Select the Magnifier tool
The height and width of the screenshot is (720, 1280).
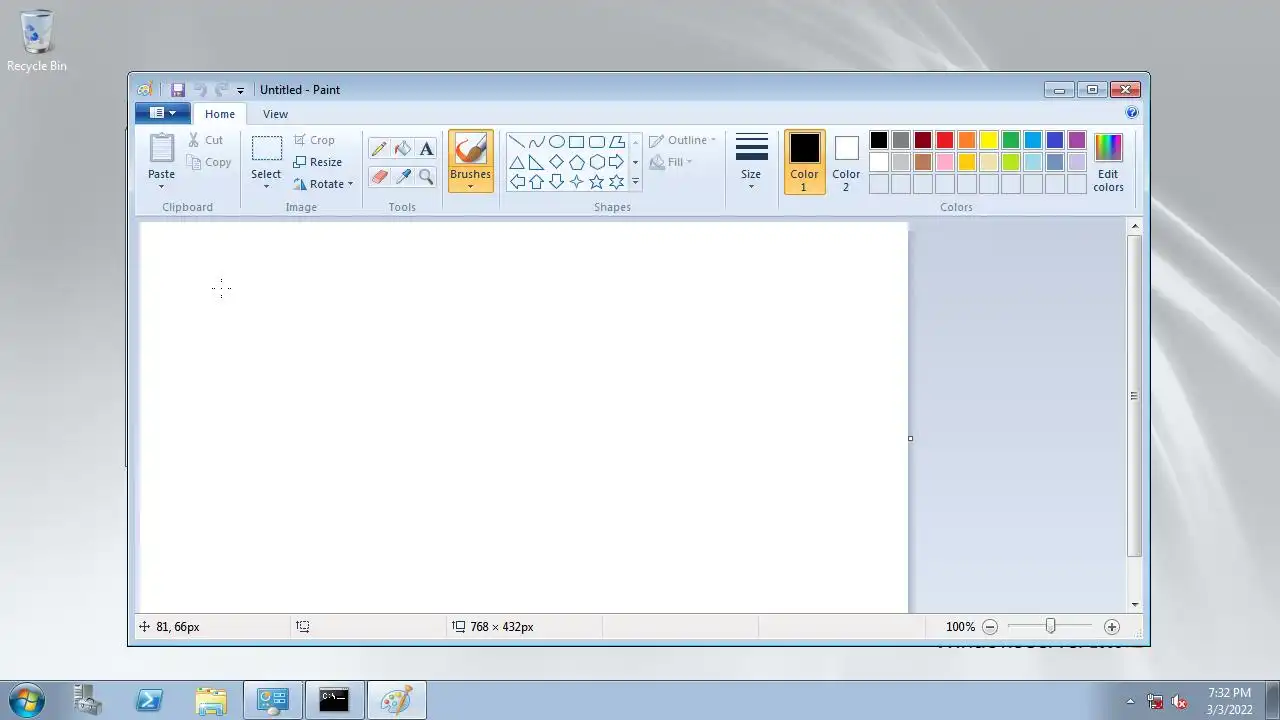(426, 177)
